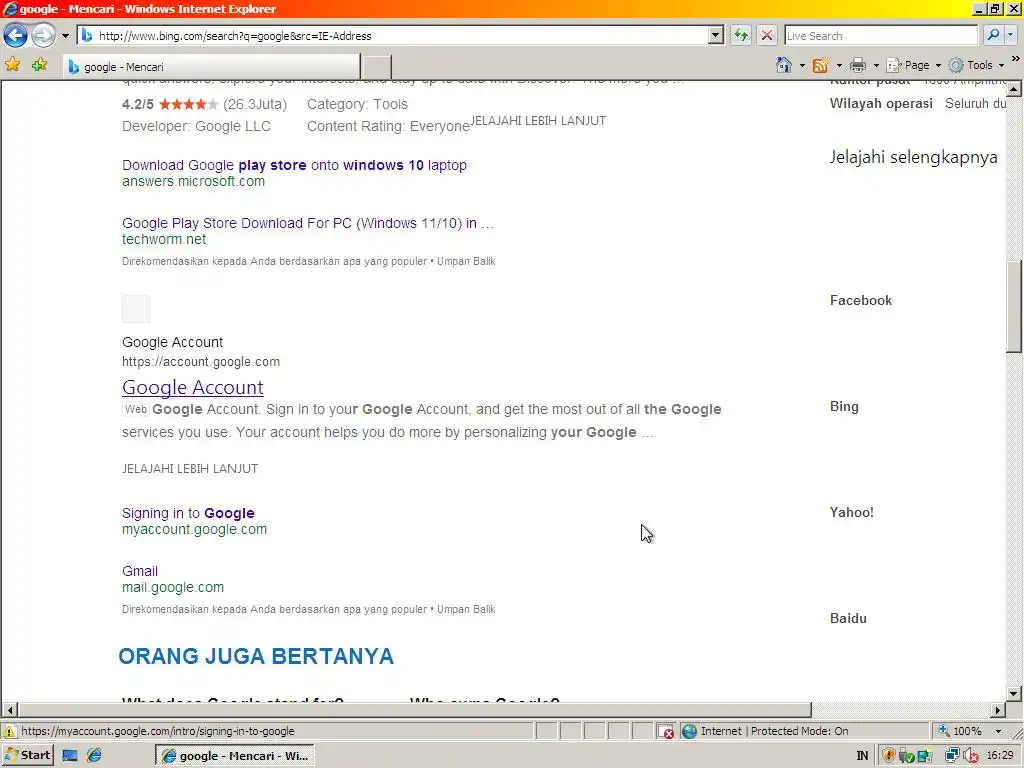Click the Jelajahi selengkapnya heading
This screenshot has height=768, width=1024.
(913, 157)
